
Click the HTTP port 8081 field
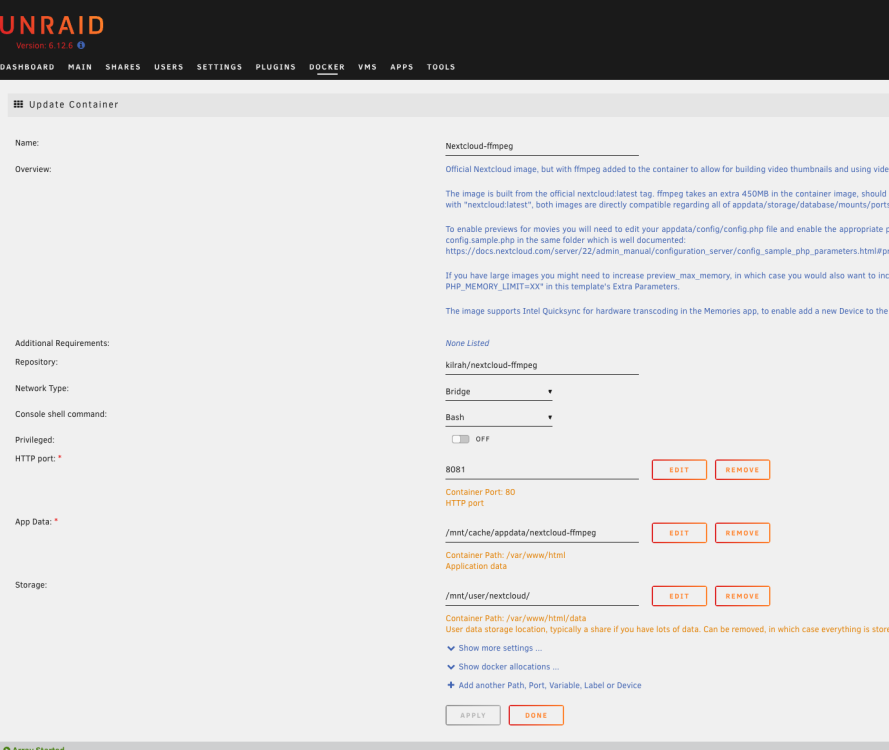(541, 469)
